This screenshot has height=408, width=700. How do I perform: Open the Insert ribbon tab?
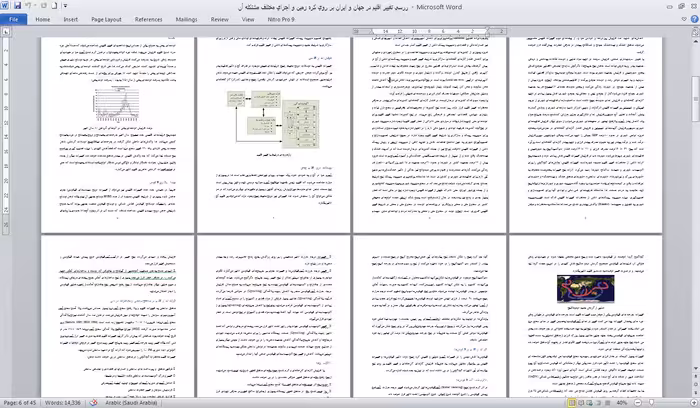pos(71,19)
